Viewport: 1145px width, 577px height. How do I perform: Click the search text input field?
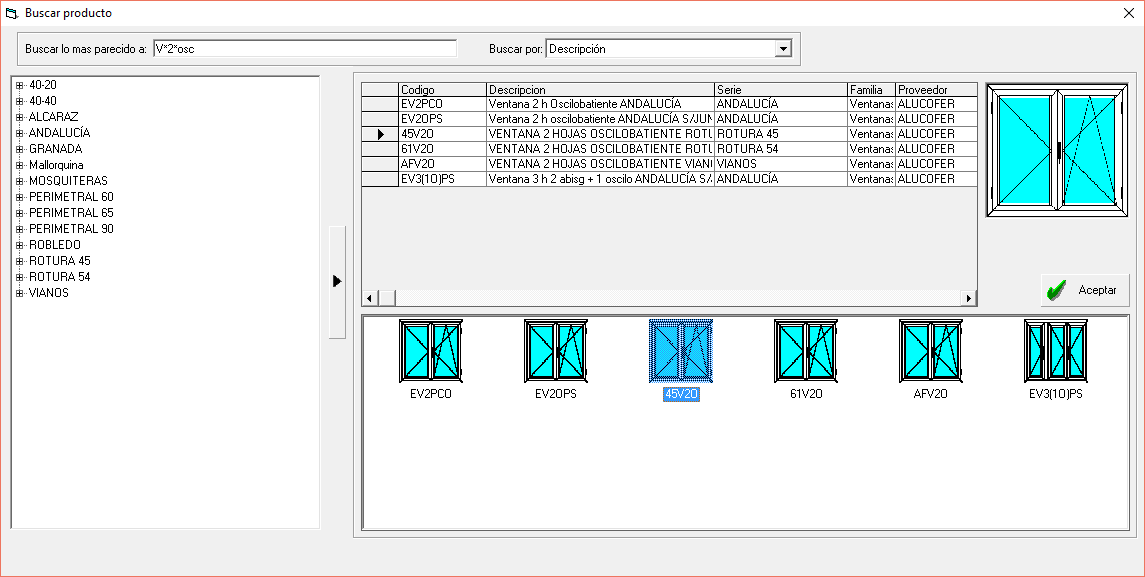click(x=305, y=49)
